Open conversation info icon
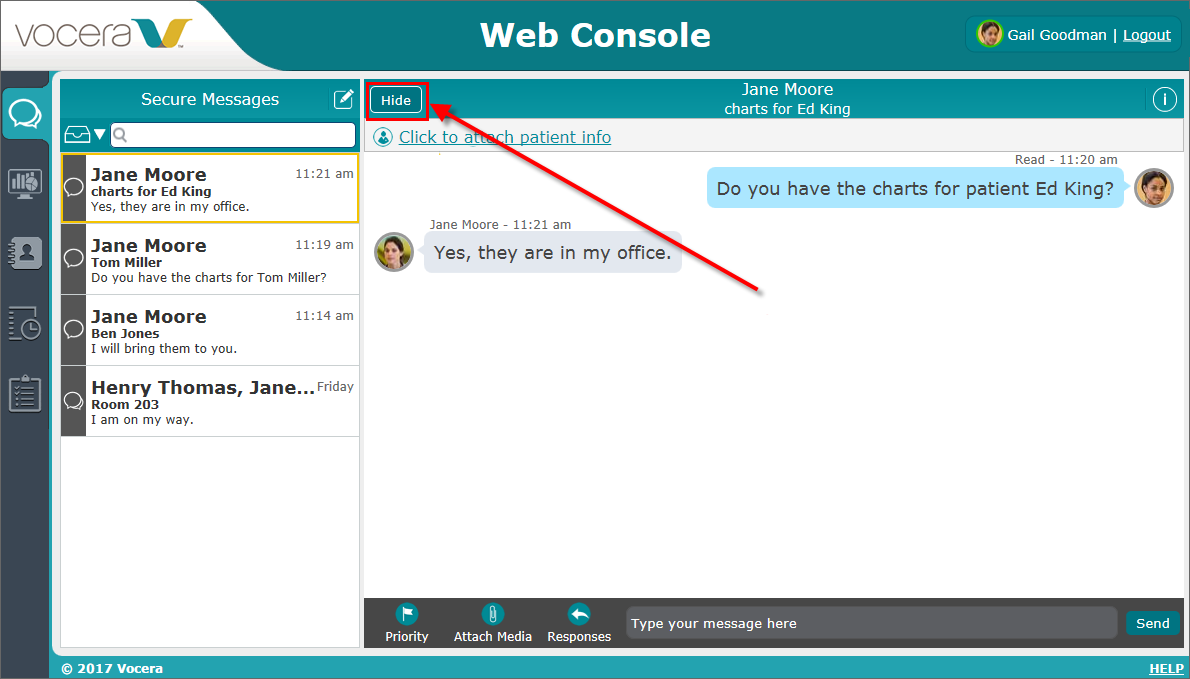Screen dimensions: 1190x679 click(x=1164, y=99)
